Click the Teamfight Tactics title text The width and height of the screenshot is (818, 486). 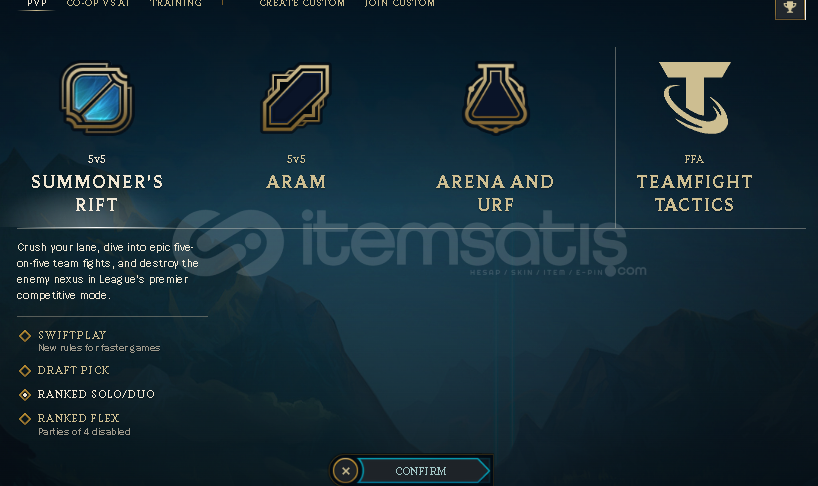694,193
